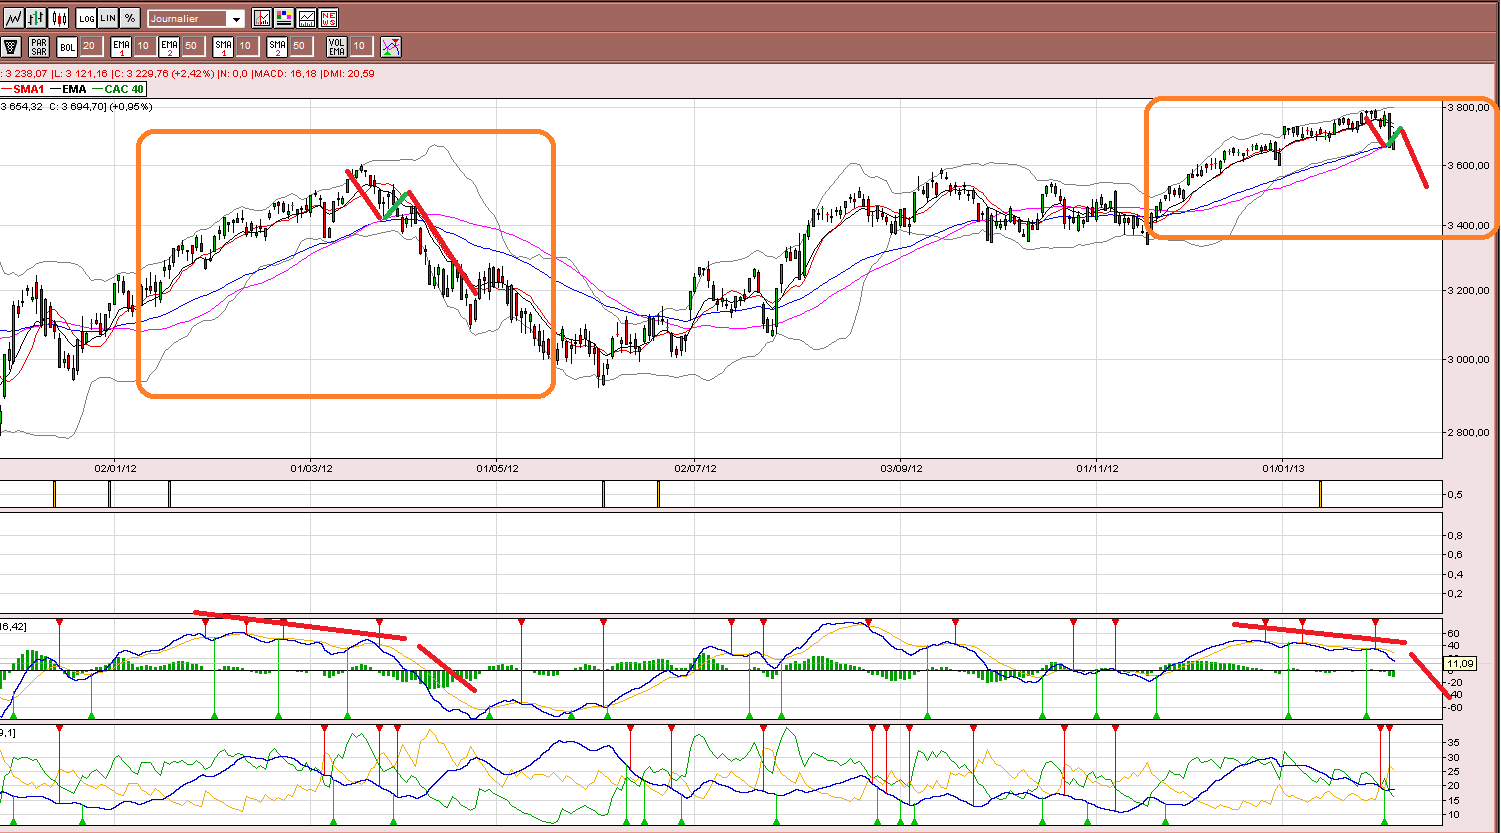Toggle the PAR SAR indicator

click(39, 46)
